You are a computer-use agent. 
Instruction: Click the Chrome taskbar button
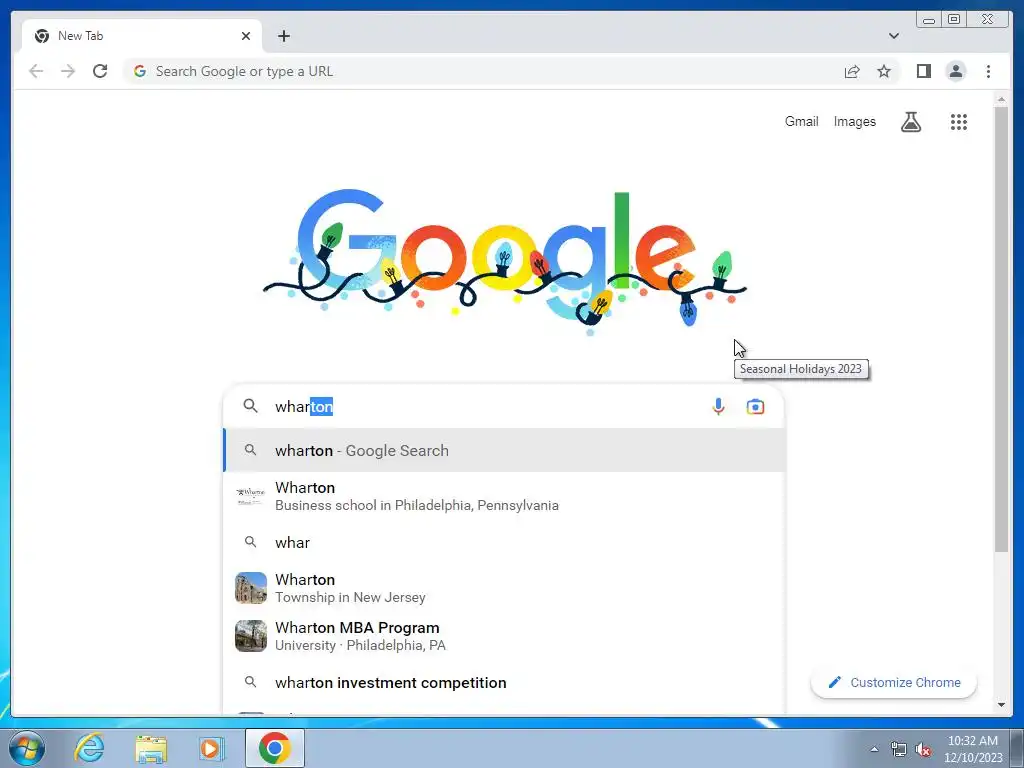274,748
